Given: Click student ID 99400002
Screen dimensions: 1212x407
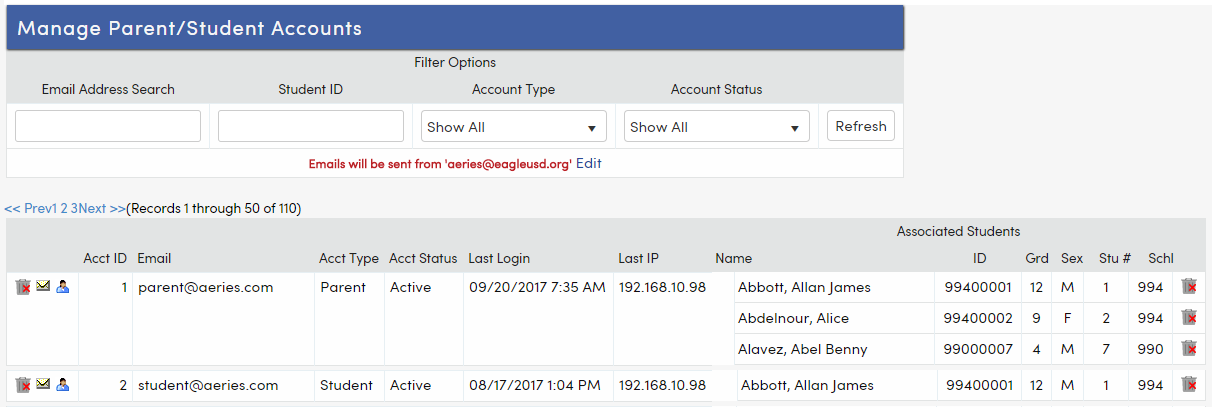Looking at the screenshot, I should click(x=978, y=318).
